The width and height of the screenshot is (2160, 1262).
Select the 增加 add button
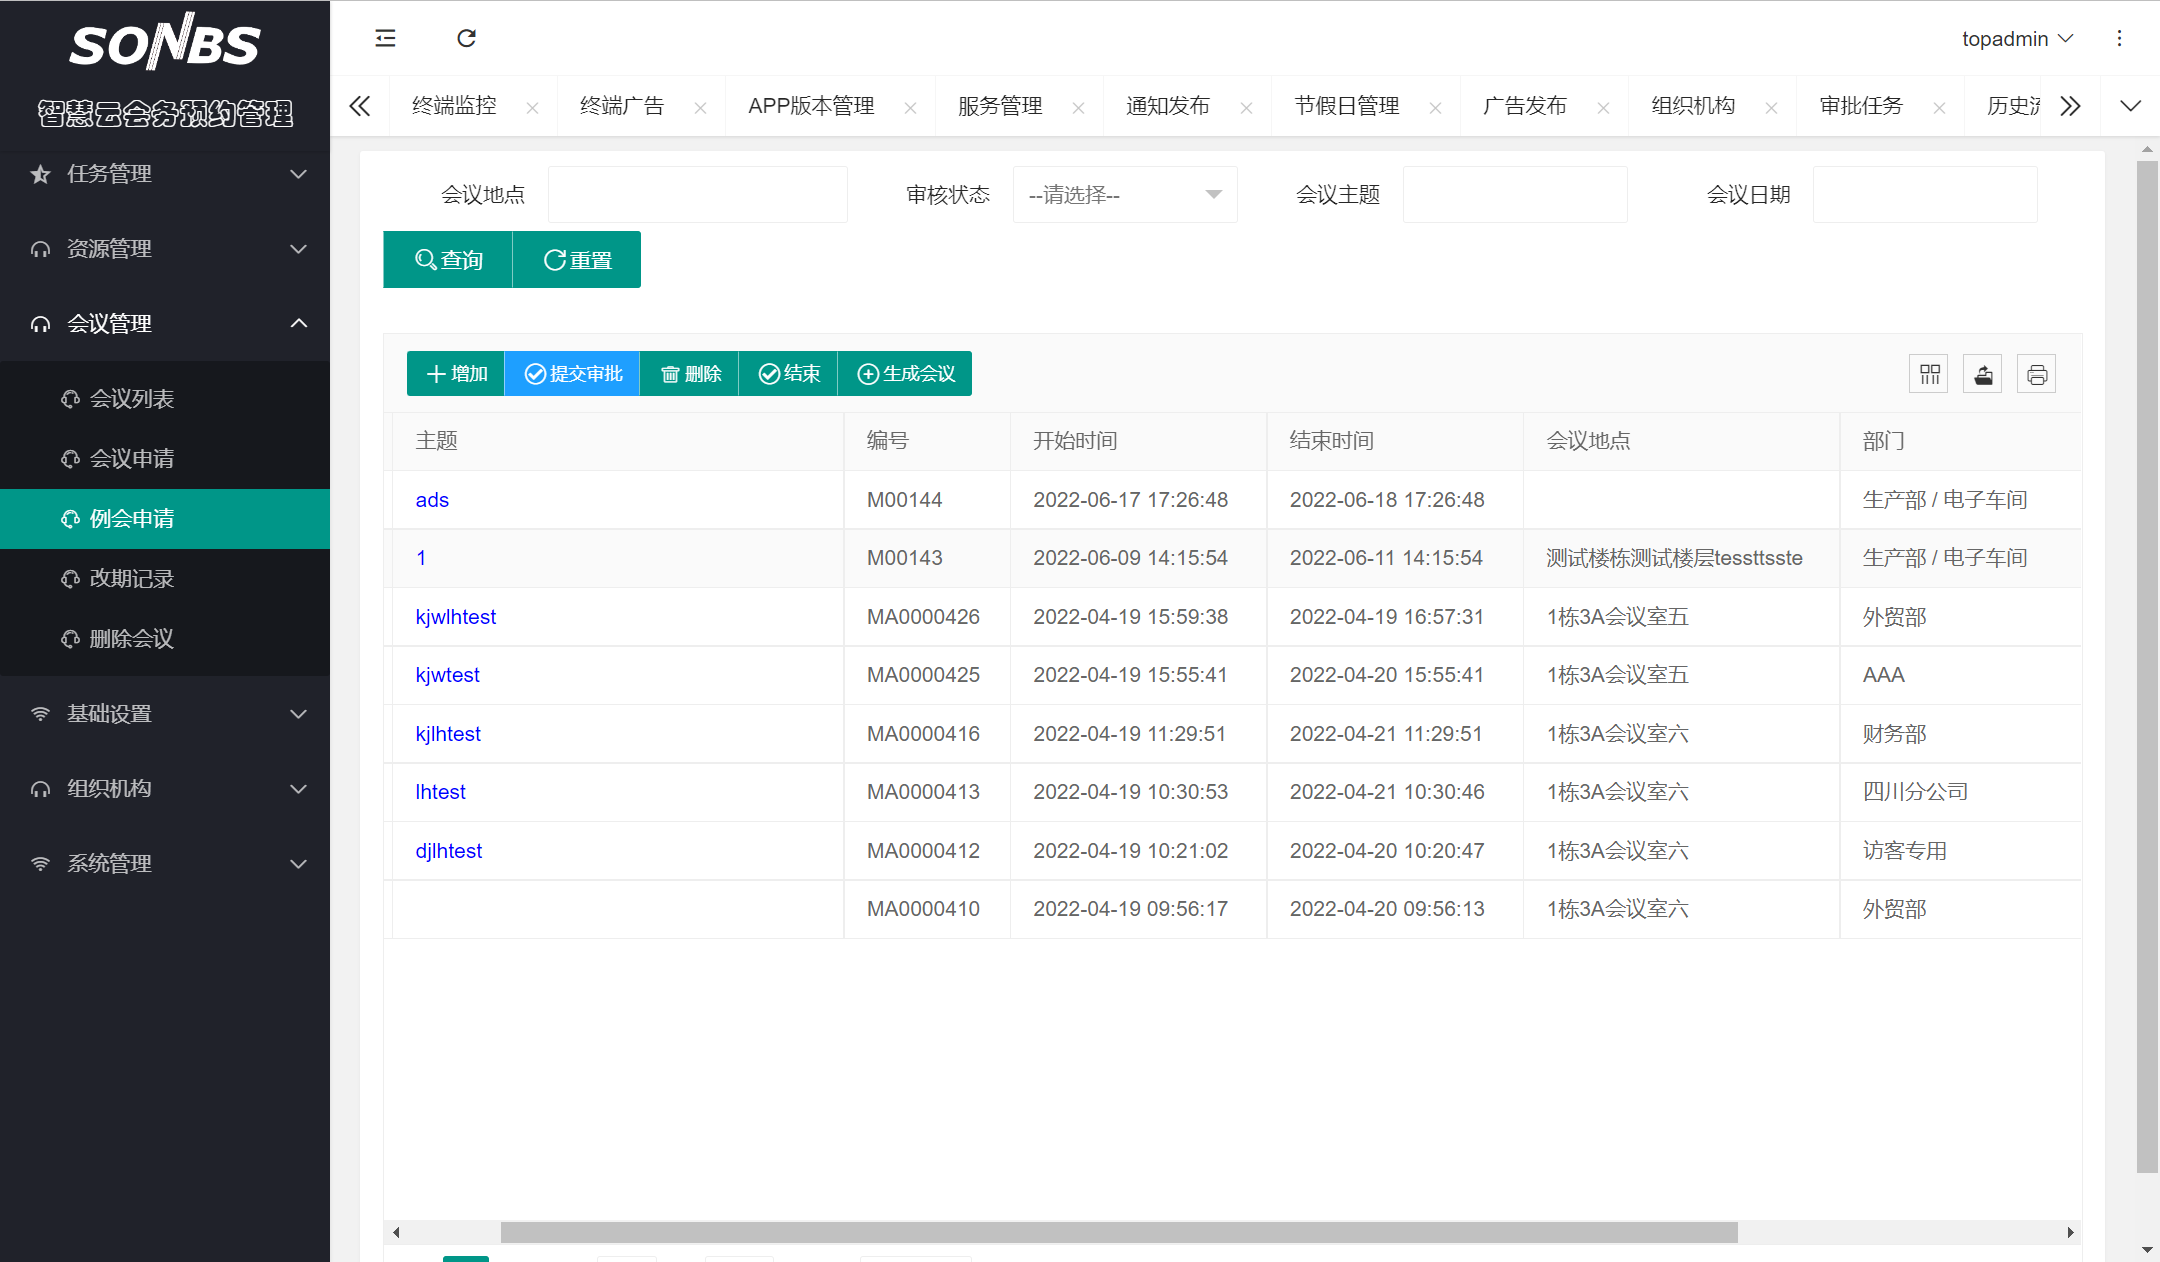tap(455, 373)
